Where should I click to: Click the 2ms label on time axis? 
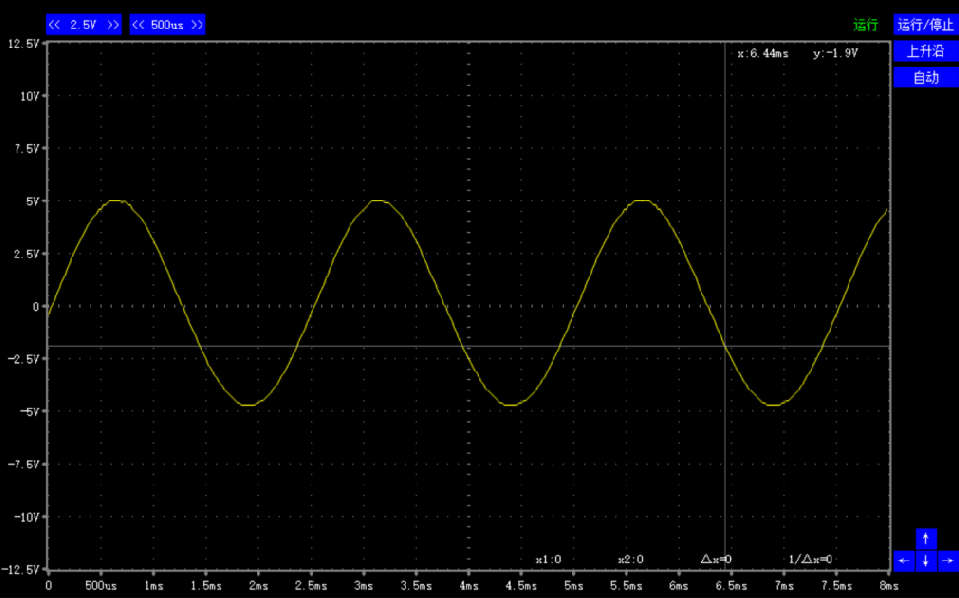[259, 586]
